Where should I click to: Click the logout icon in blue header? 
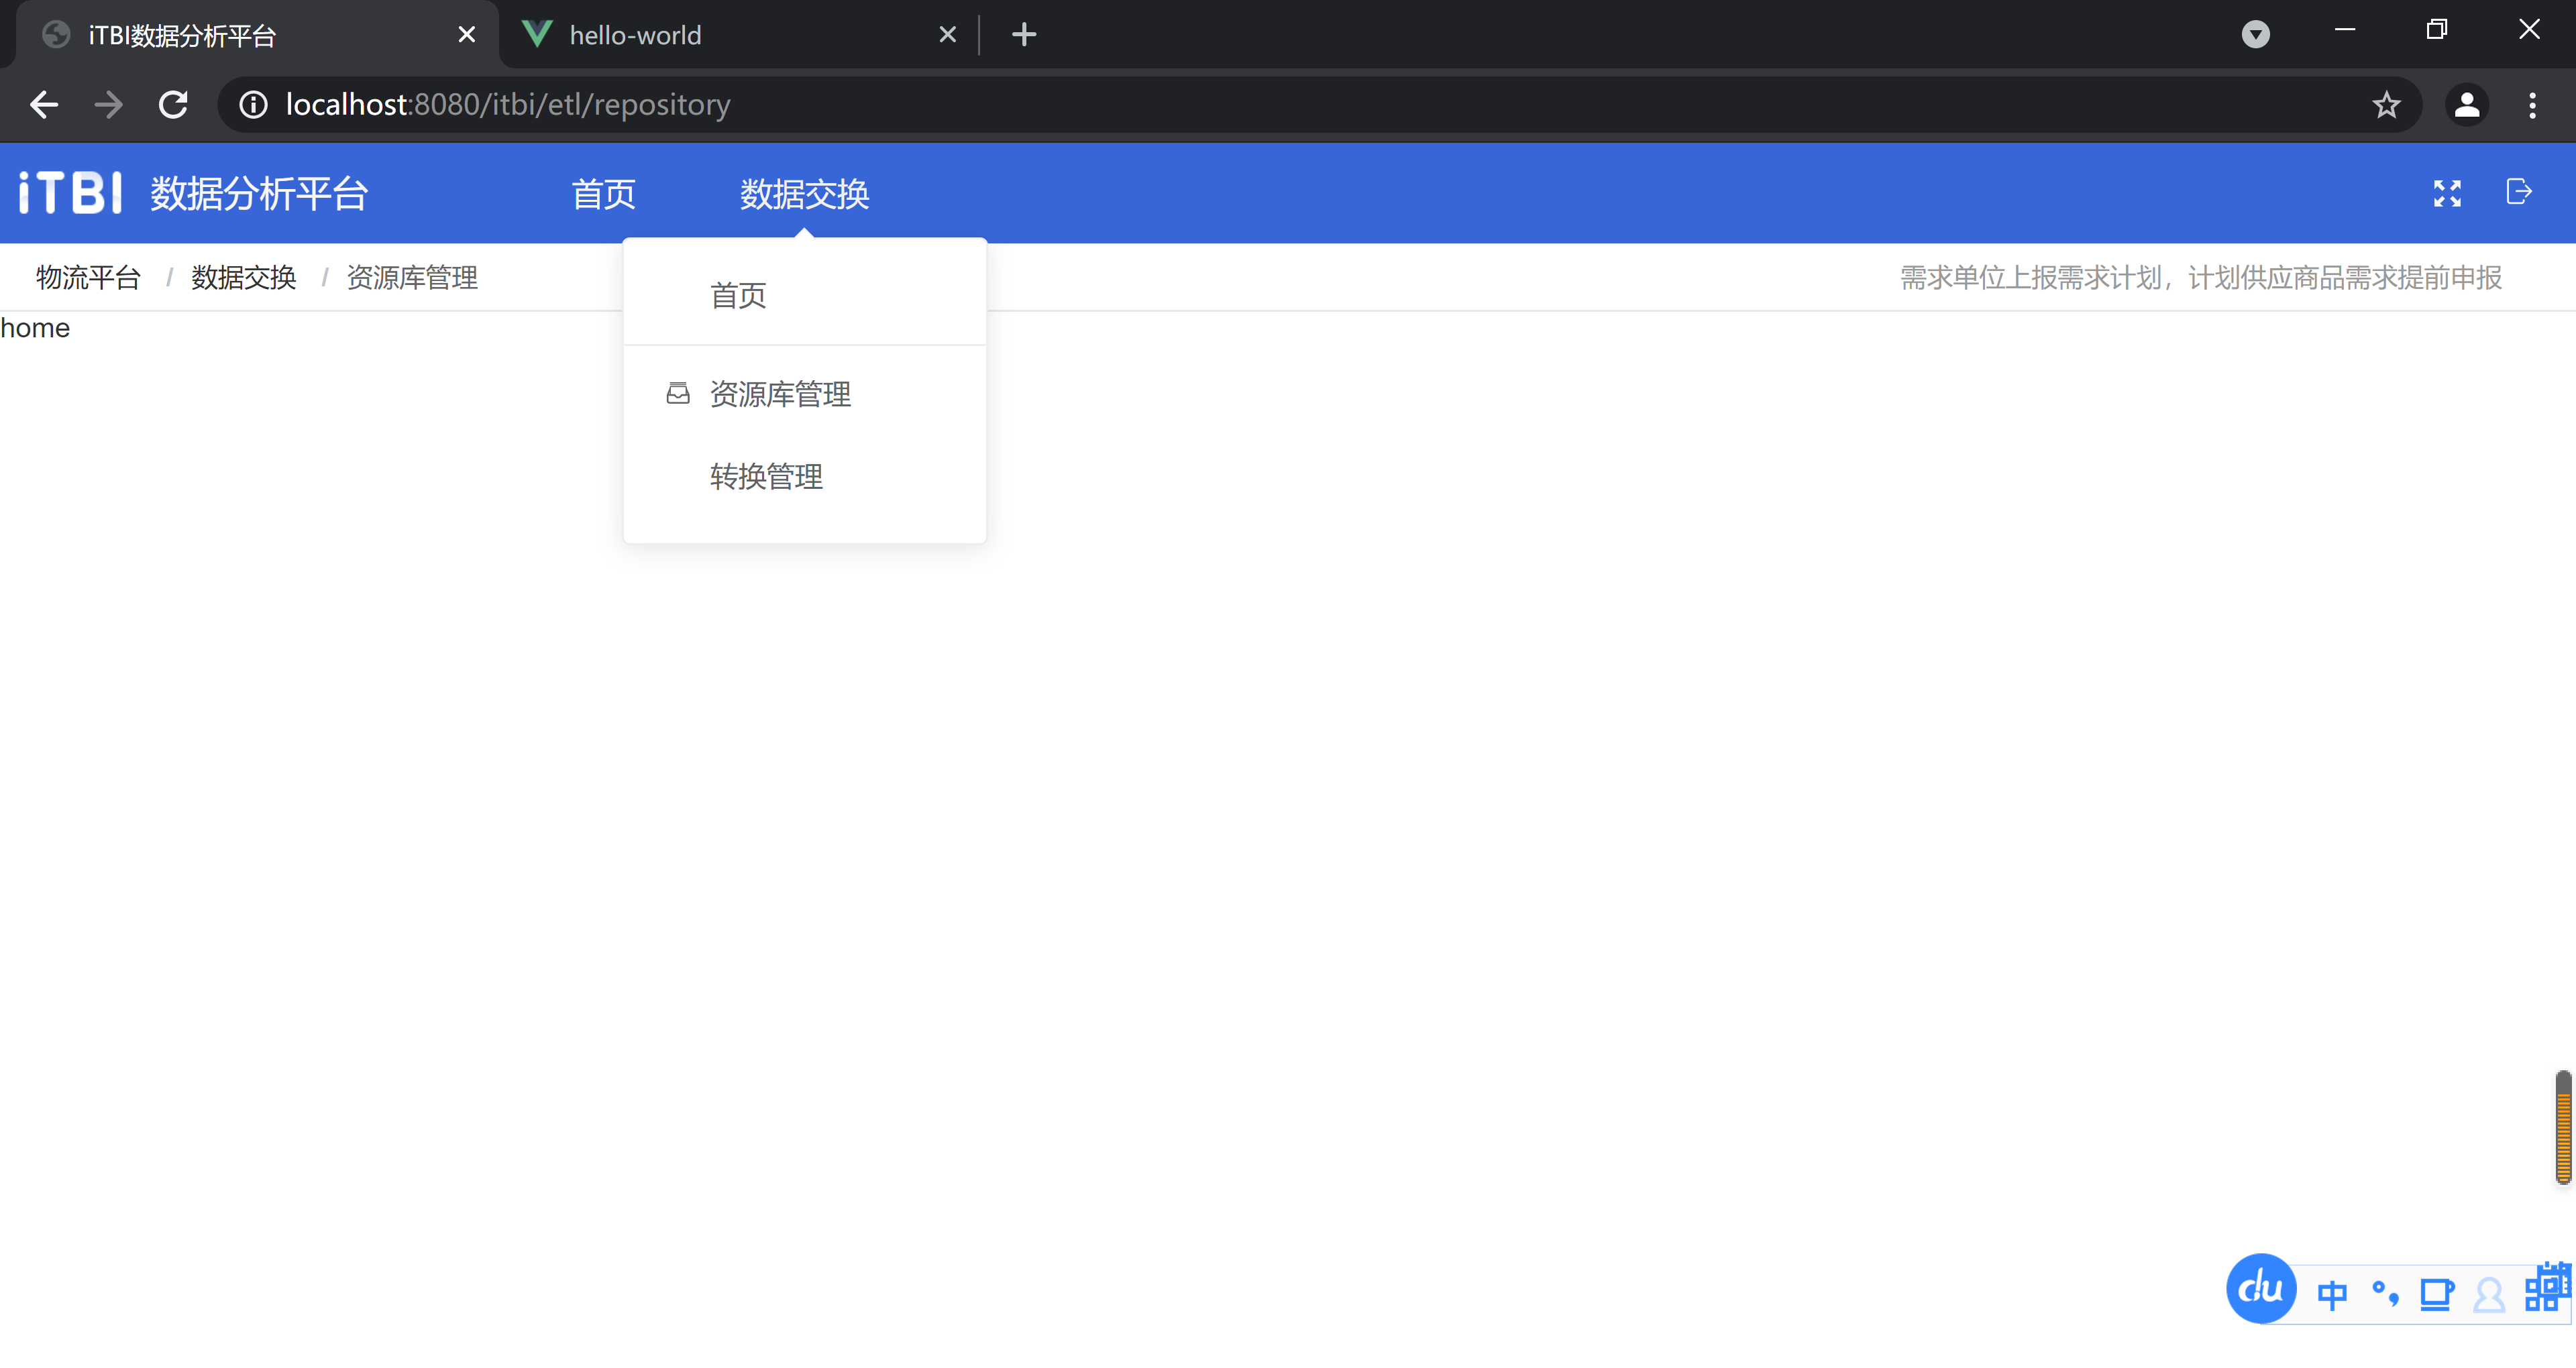coord(2519,191)
